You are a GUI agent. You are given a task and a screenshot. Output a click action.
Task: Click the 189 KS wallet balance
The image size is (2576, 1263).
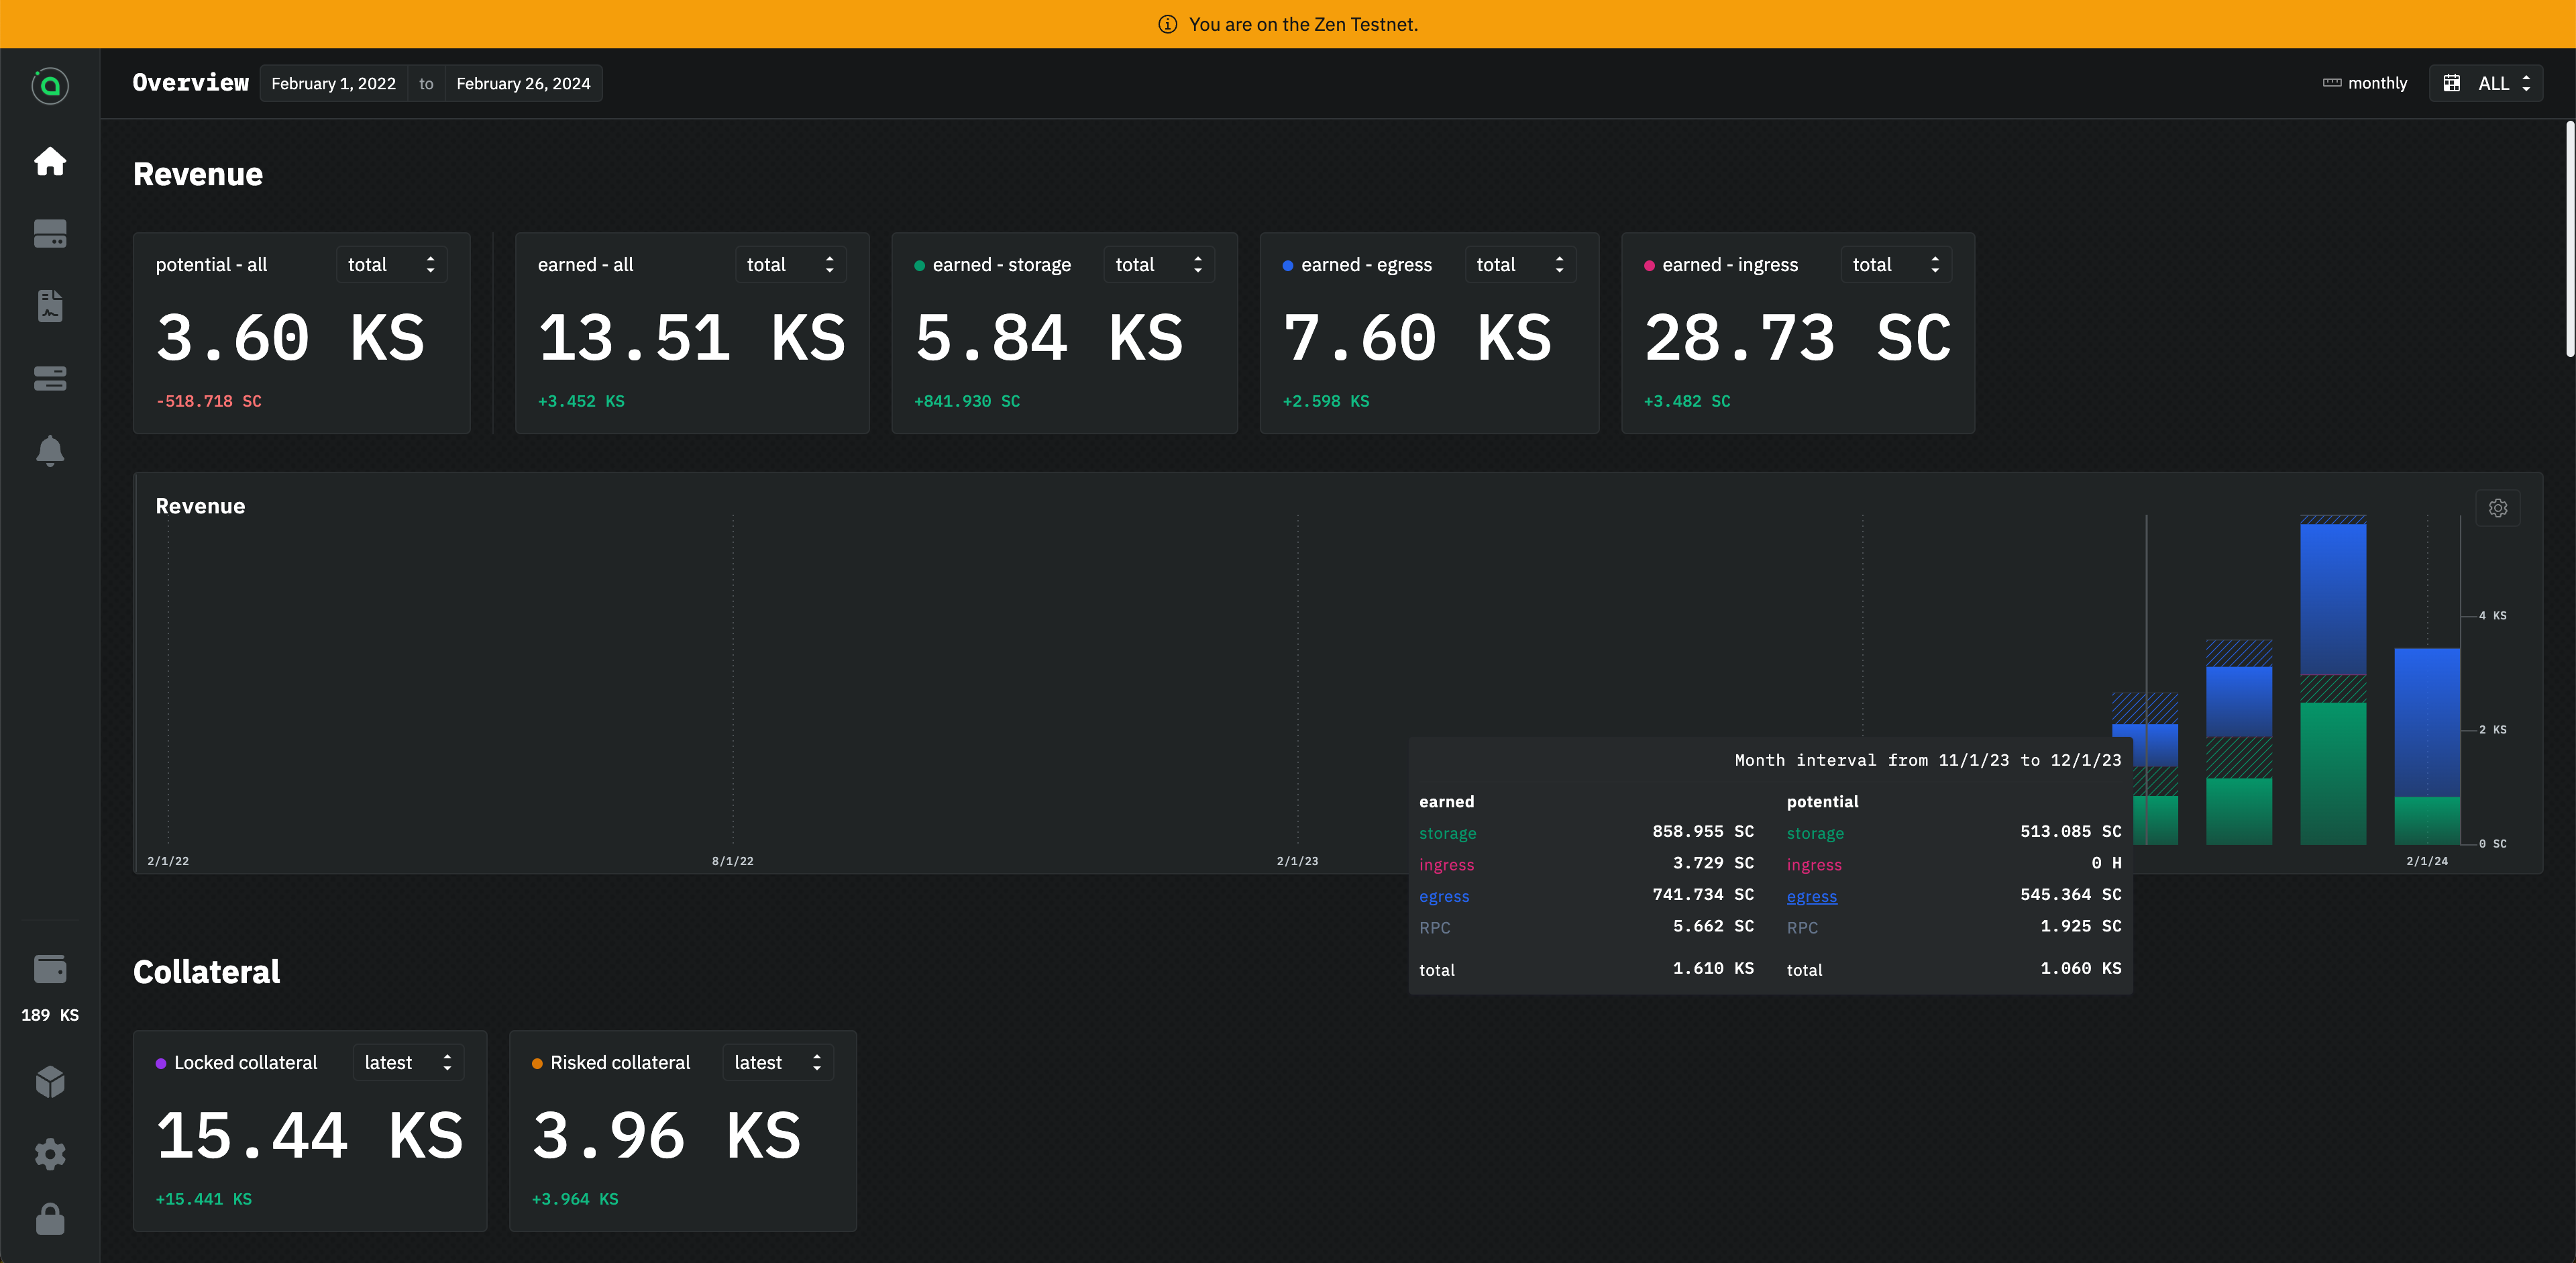coord(50,1015)
